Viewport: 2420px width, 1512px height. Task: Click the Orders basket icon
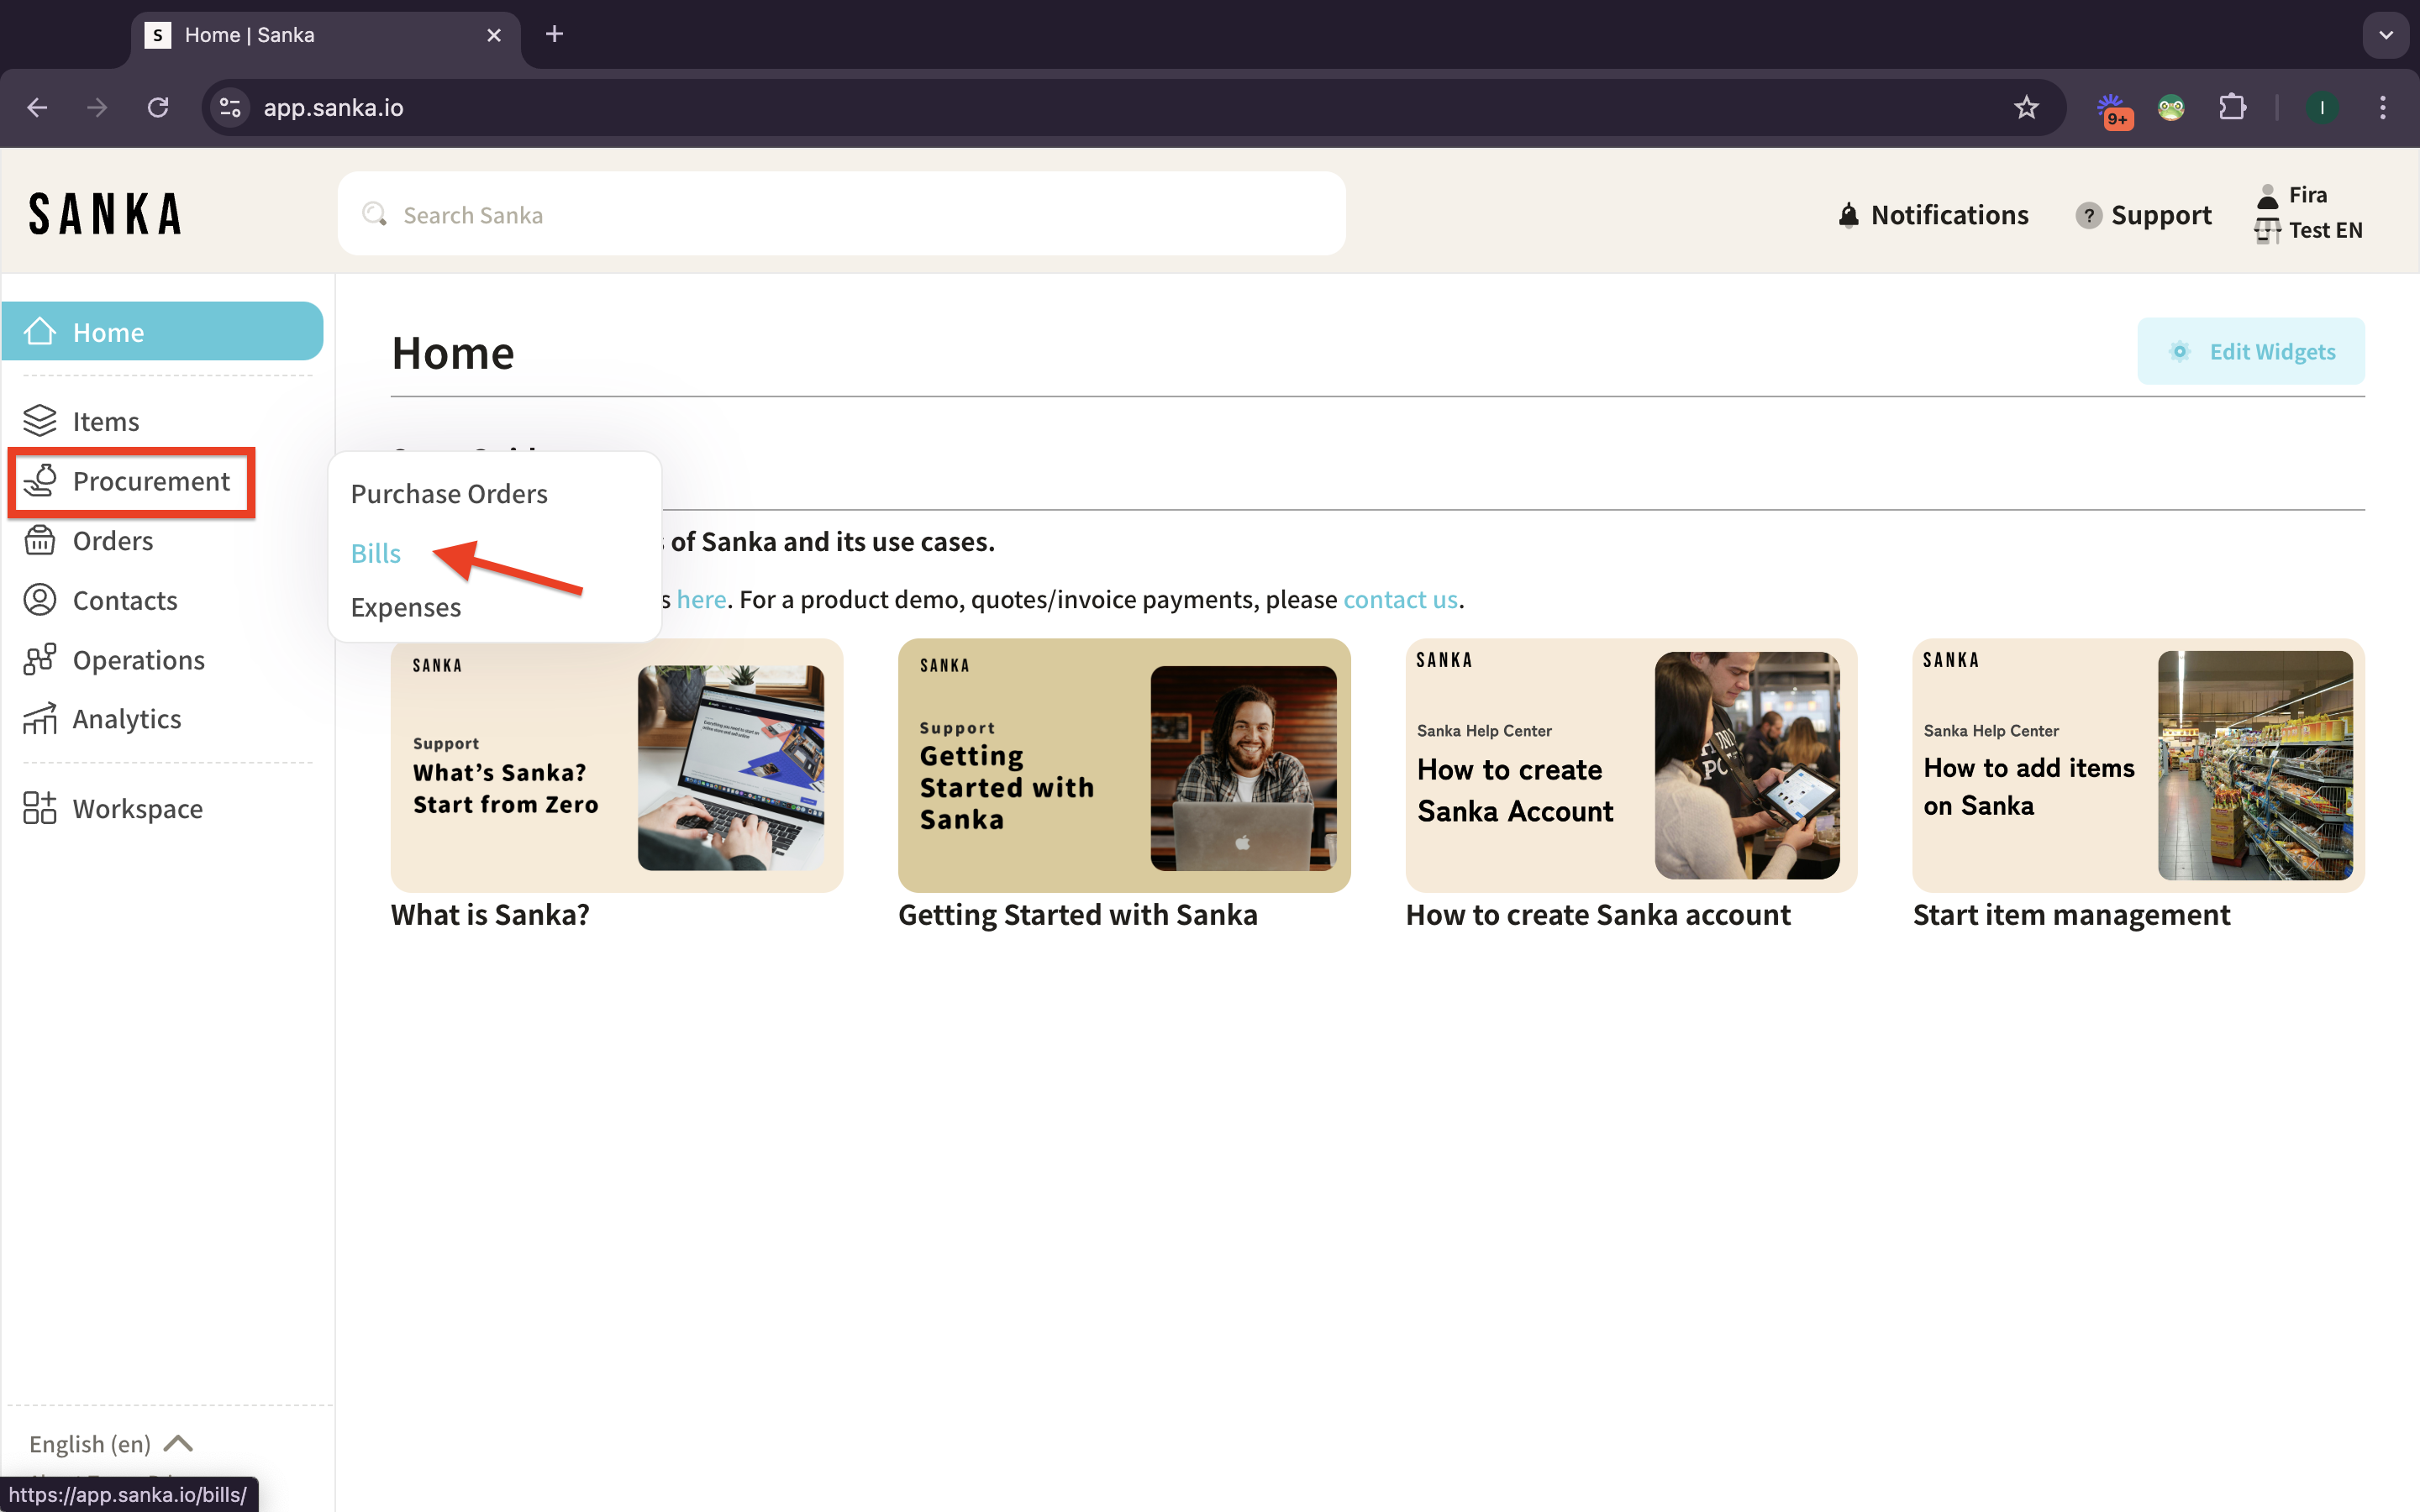coord(40,540)
